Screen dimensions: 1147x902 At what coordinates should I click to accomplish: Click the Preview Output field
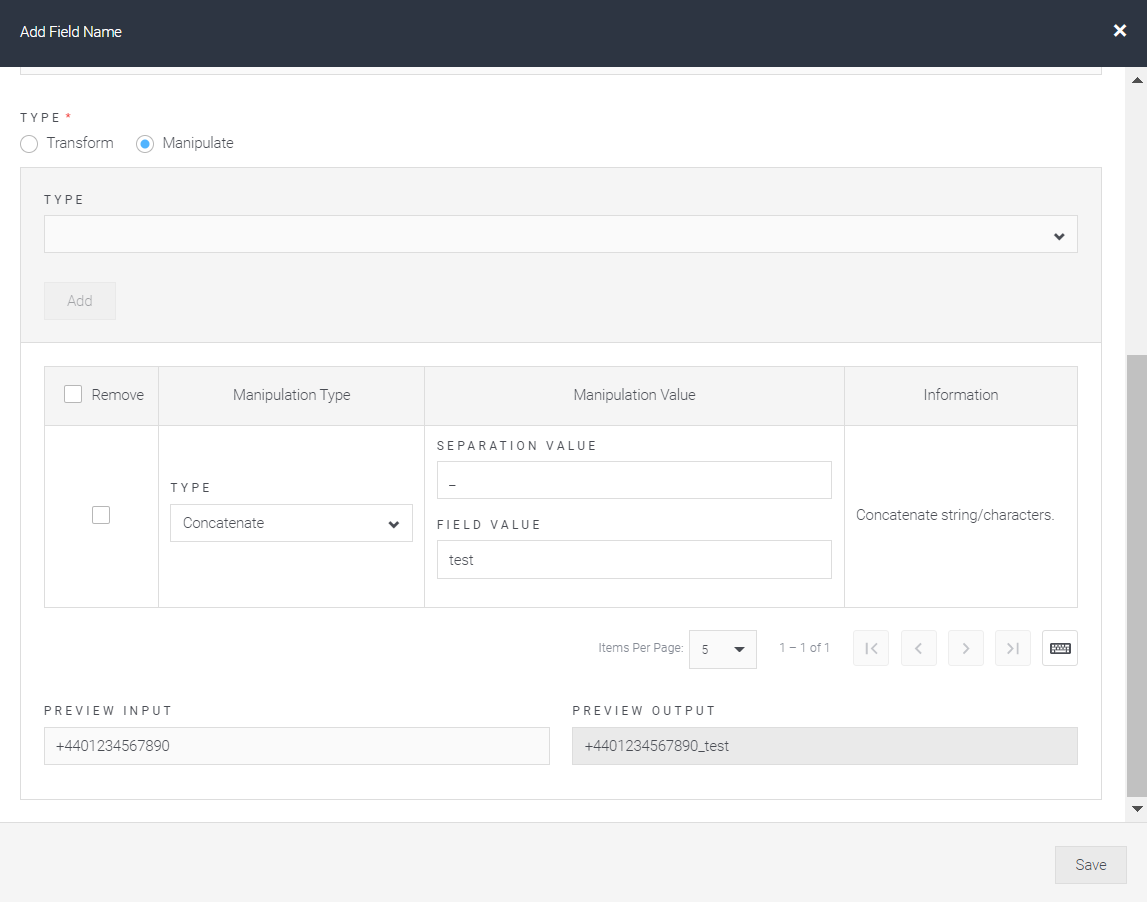pos(824,745)
